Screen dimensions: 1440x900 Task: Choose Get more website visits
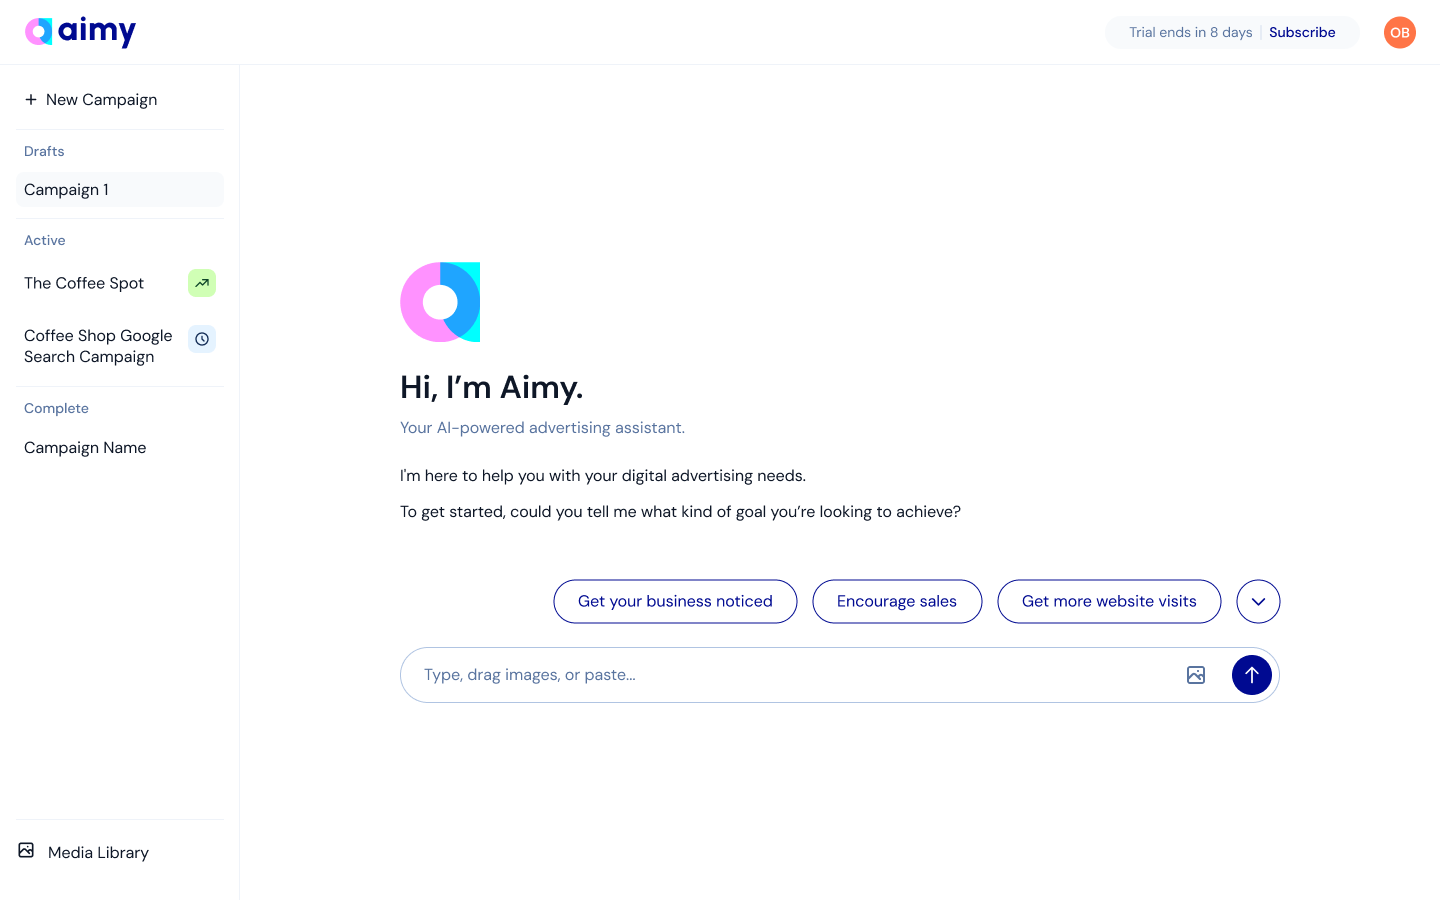[x=1109, y=601]
